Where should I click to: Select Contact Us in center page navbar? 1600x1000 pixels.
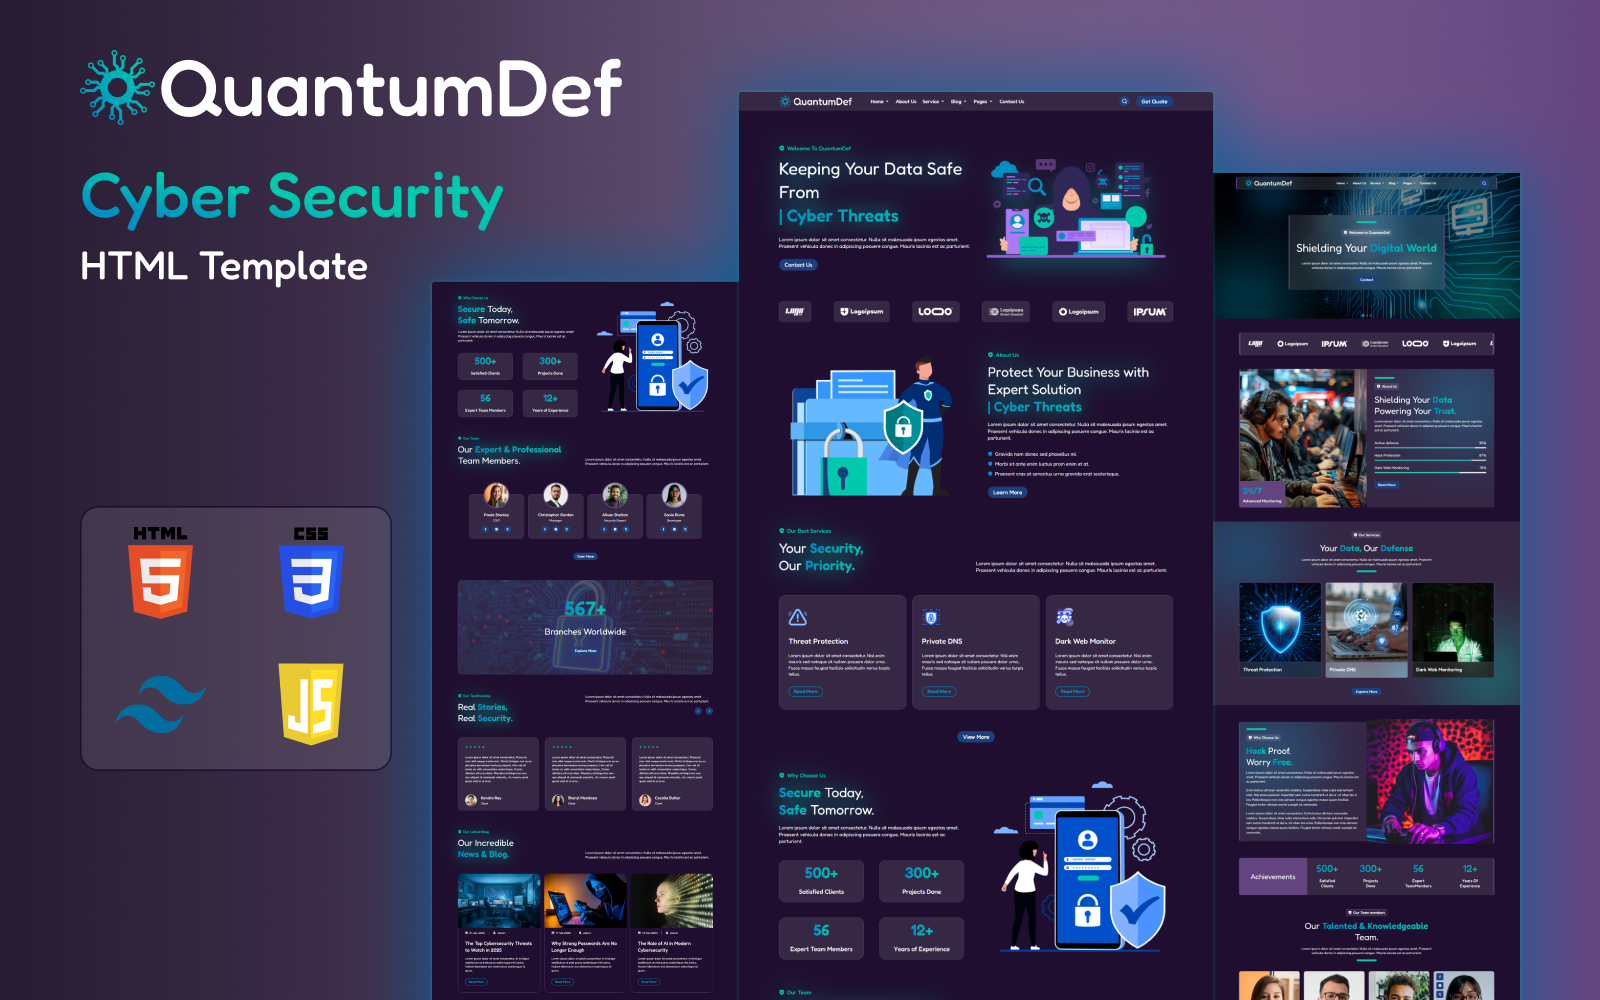[x=1012, y=101]
